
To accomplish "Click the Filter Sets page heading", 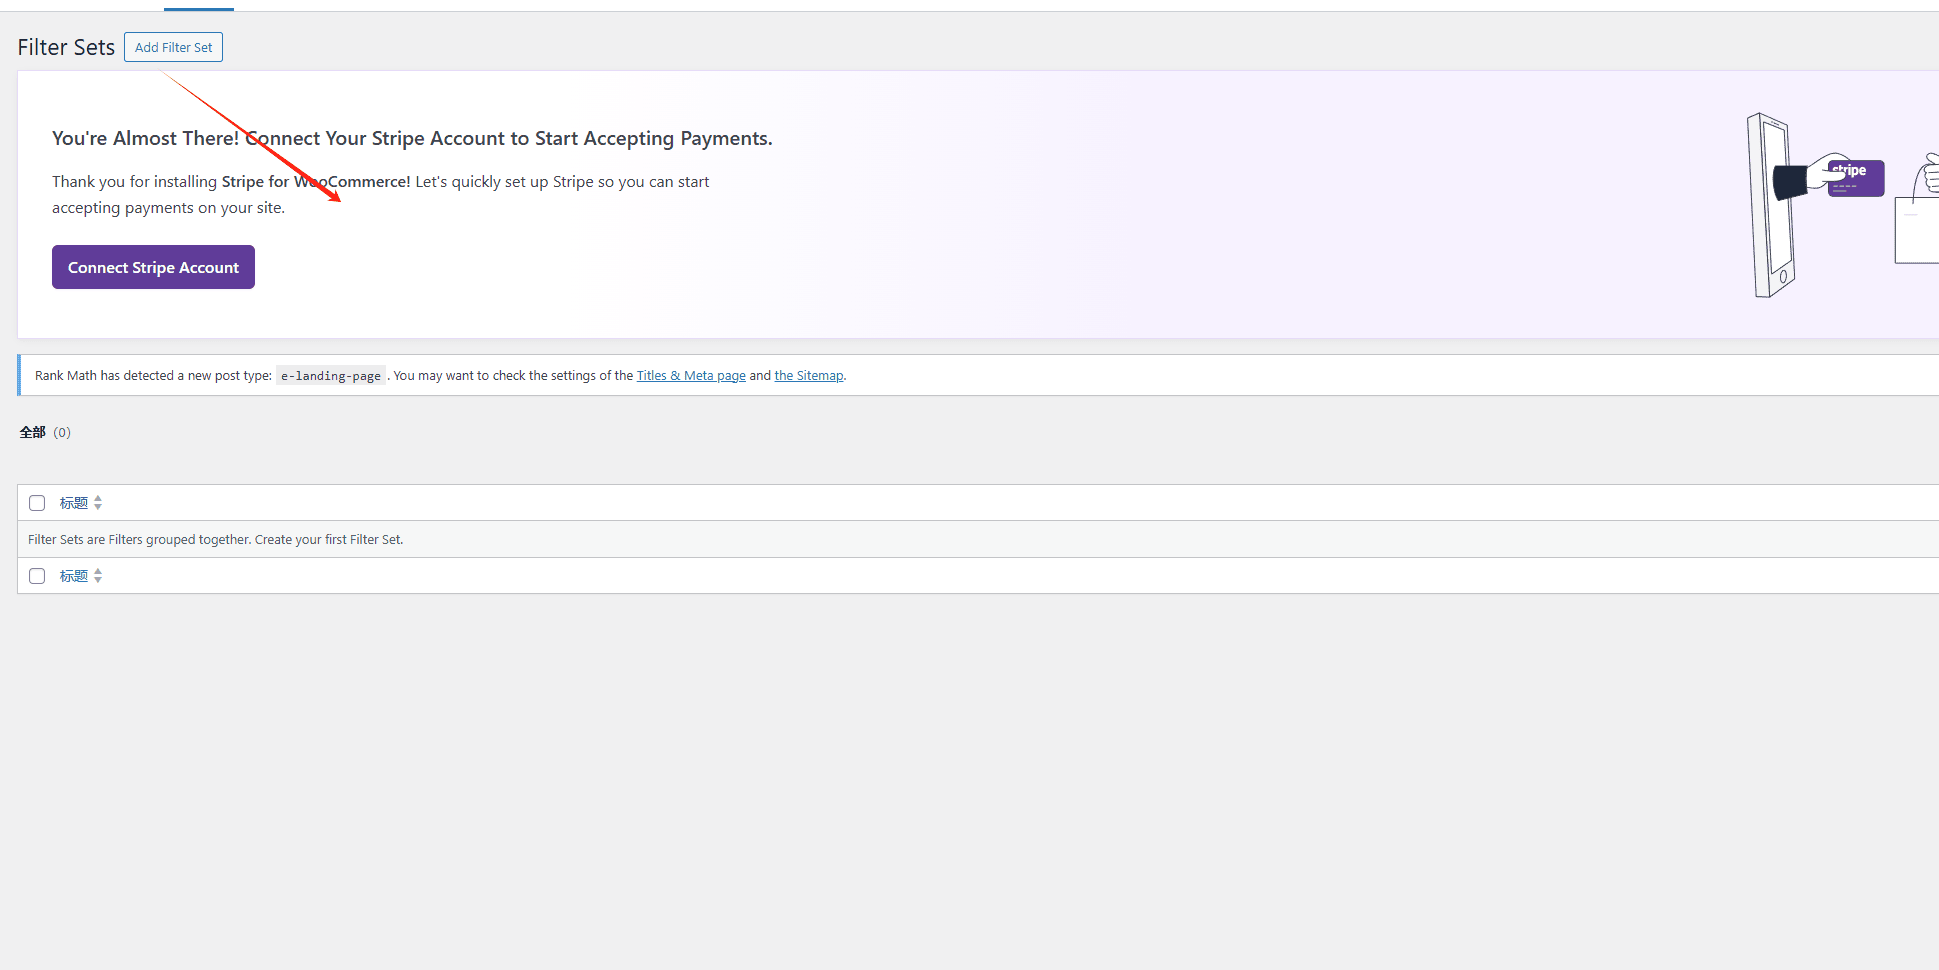I will coord(66,47).
